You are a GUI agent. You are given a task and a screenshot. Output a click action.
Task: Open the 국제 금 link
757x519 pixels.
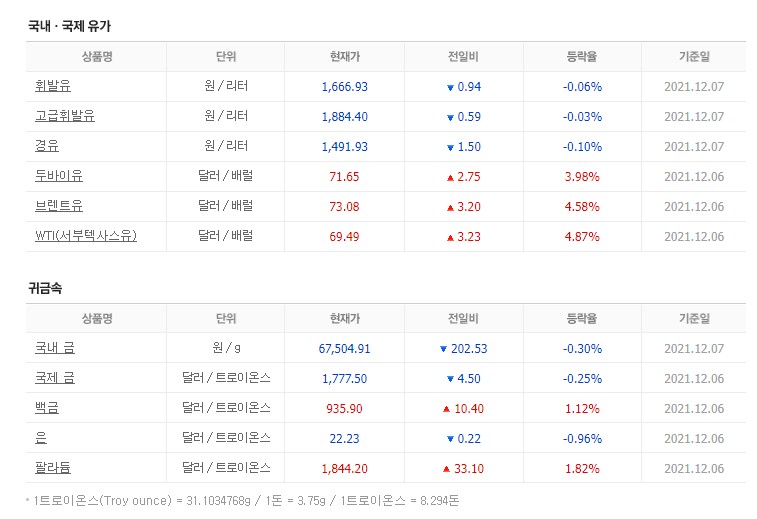(x=55, y=378)
